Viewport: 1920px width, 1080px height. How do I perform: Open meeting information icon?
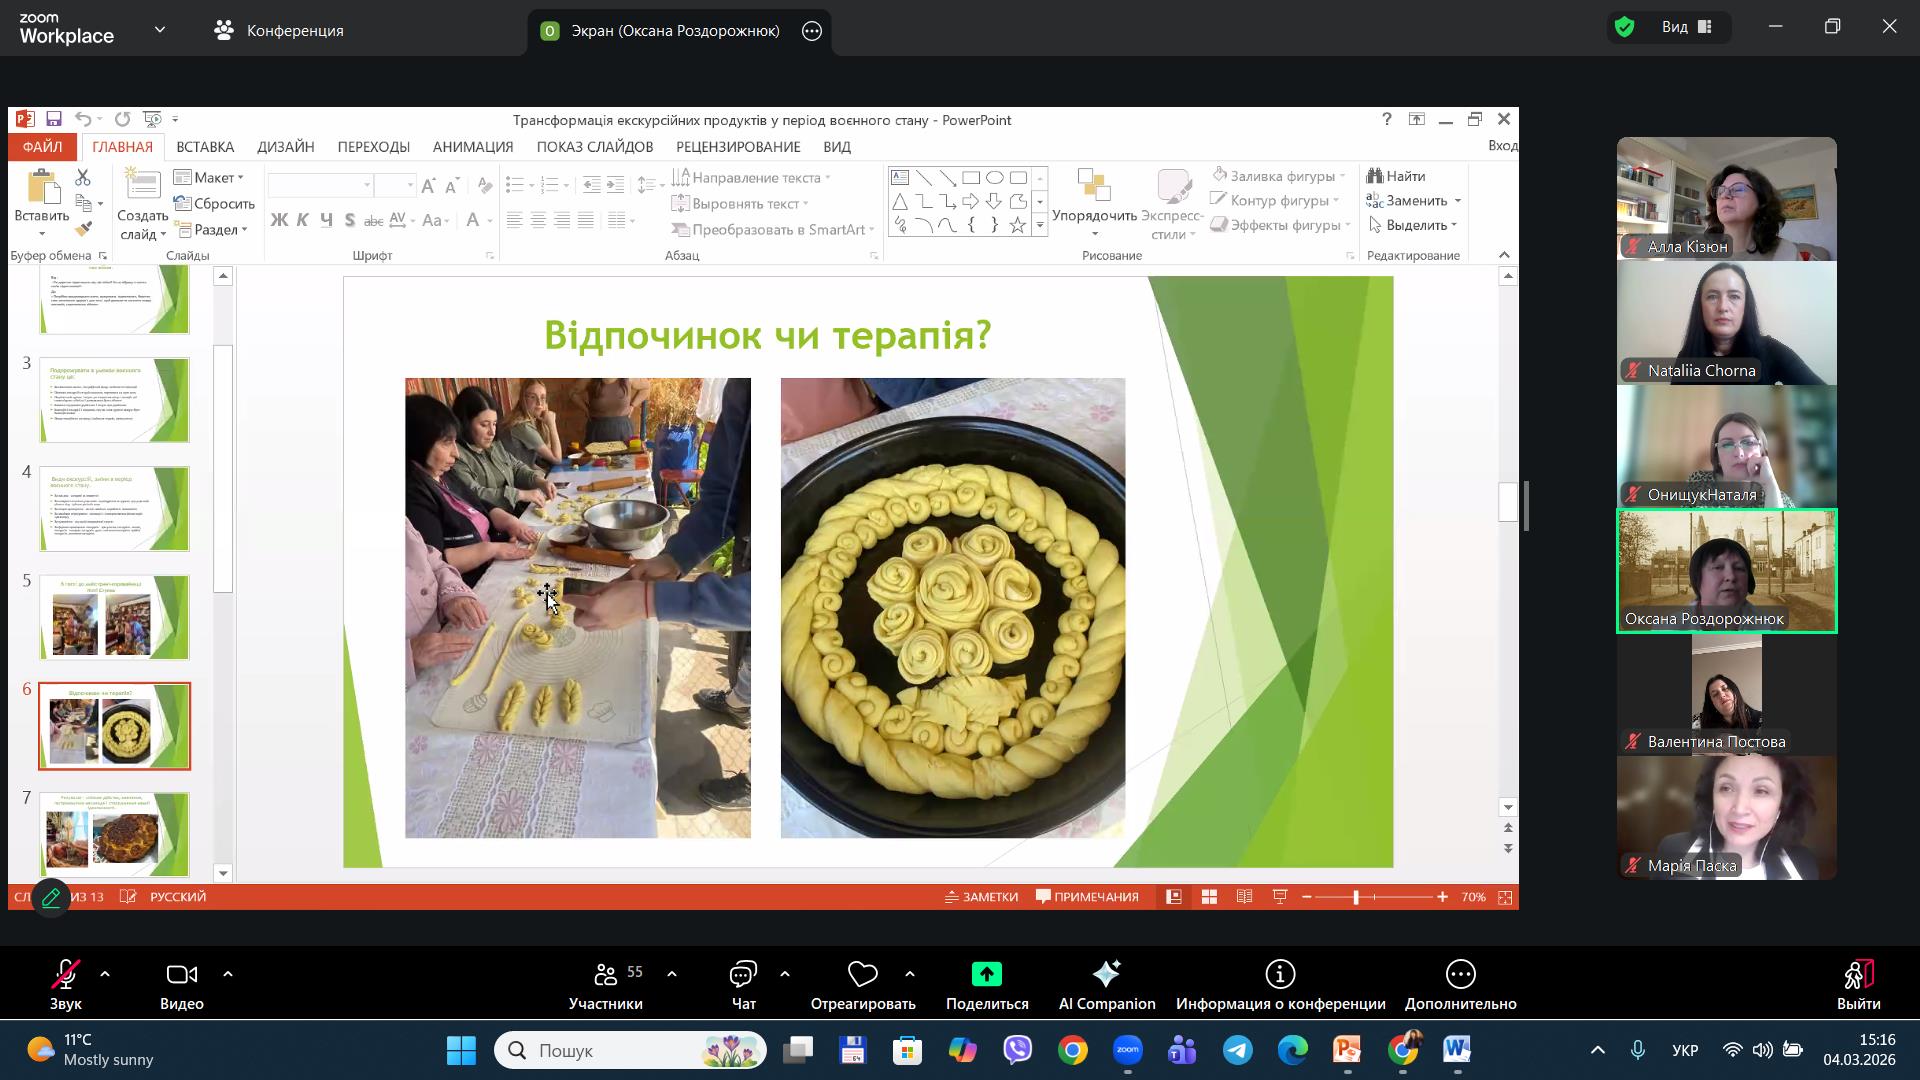tap(1280, 975)
